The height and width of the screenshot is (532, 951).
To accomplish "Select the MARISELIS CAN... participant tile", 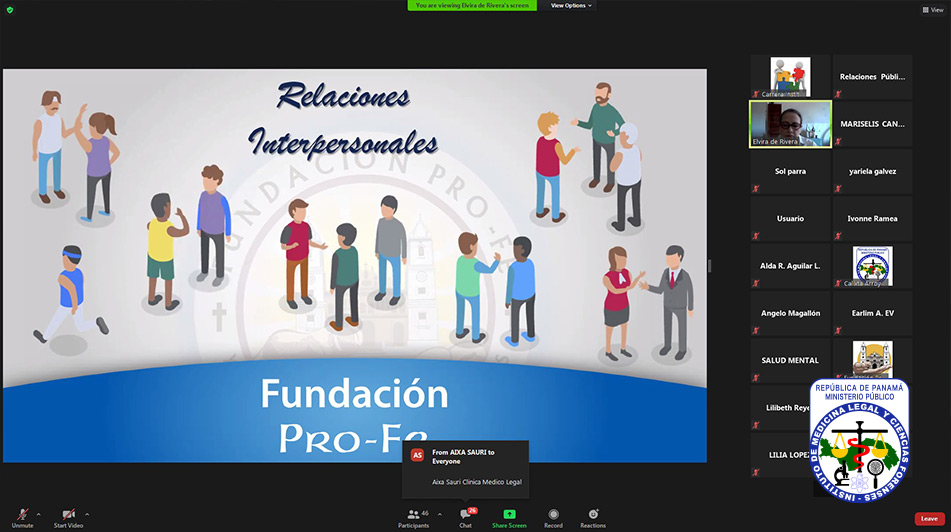I will tap(872, 124).
